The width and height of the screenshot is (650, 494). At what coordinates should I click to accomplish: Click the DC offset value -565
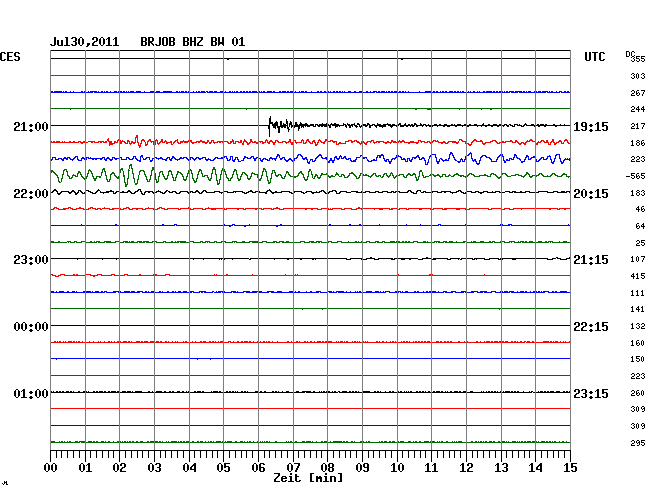635,176
